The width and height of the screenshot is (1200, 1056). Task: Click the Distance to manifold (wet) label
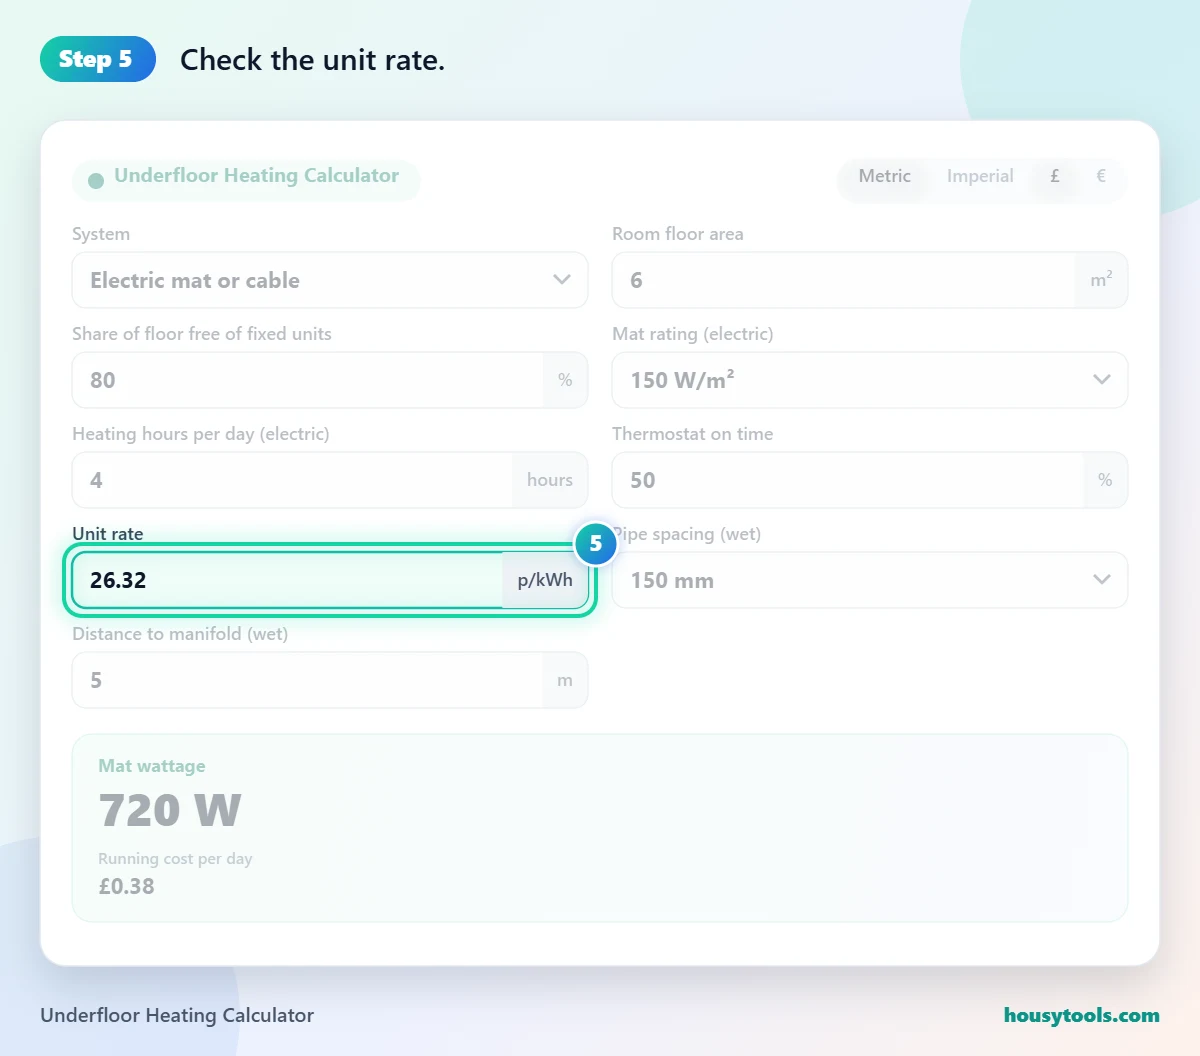180,634
